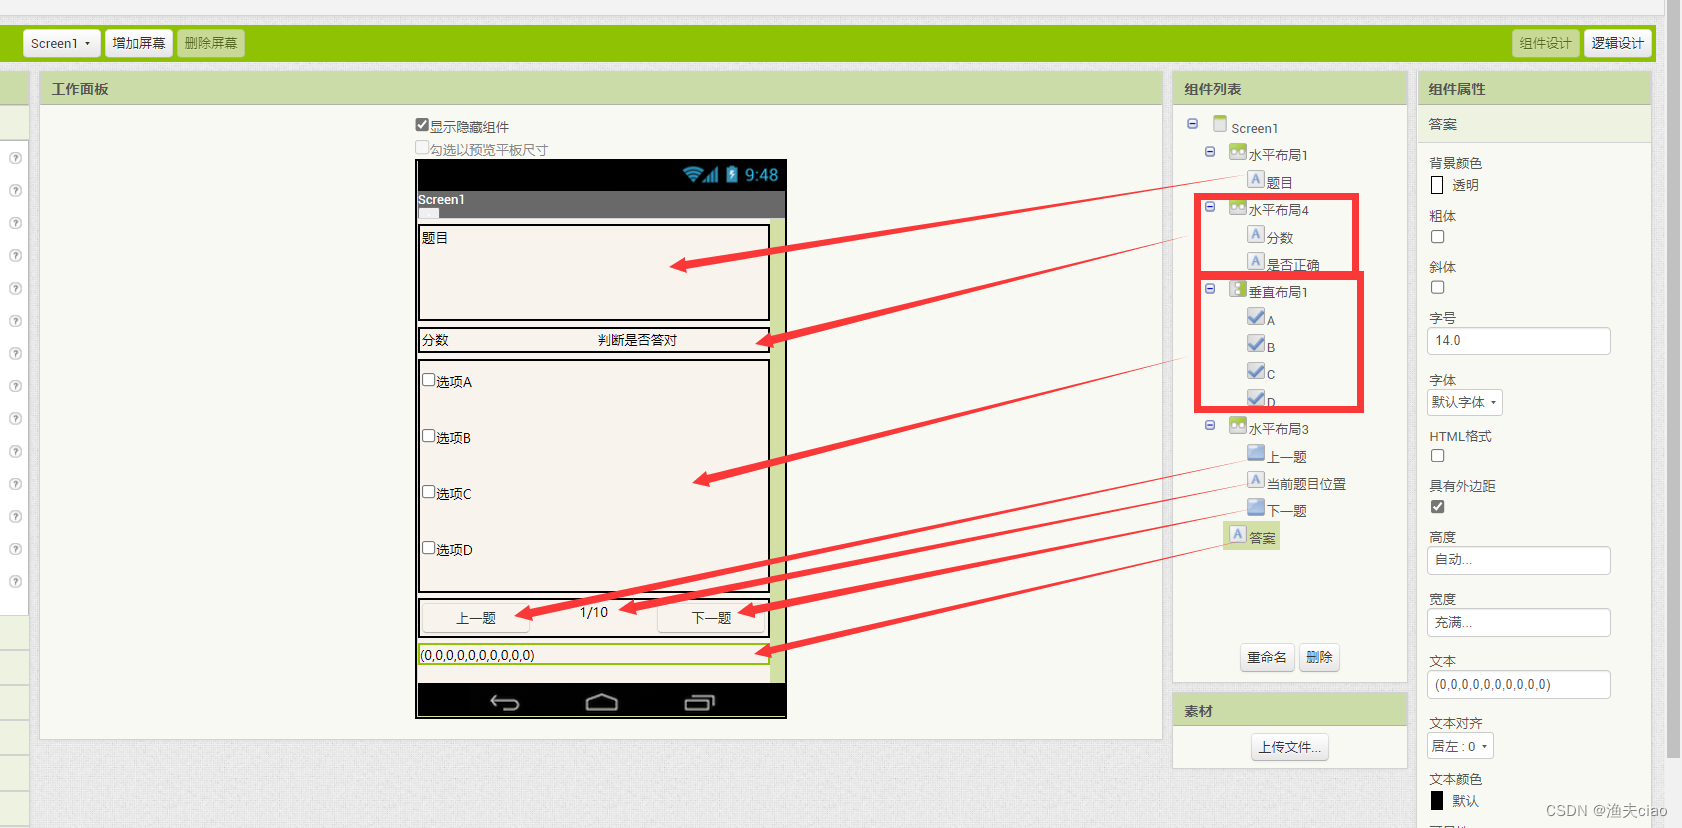Click the 删除 delete component button
The width and height of the screenshot is (1682, 828).
pyautogui.click(x=1319, y=657)
